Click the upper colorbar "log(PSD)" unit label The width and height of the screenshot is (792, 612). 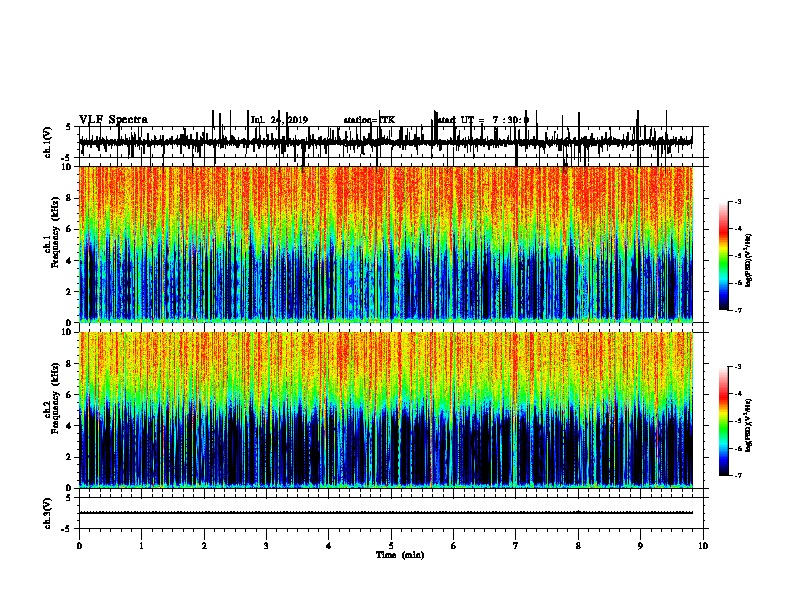(748, 261)
